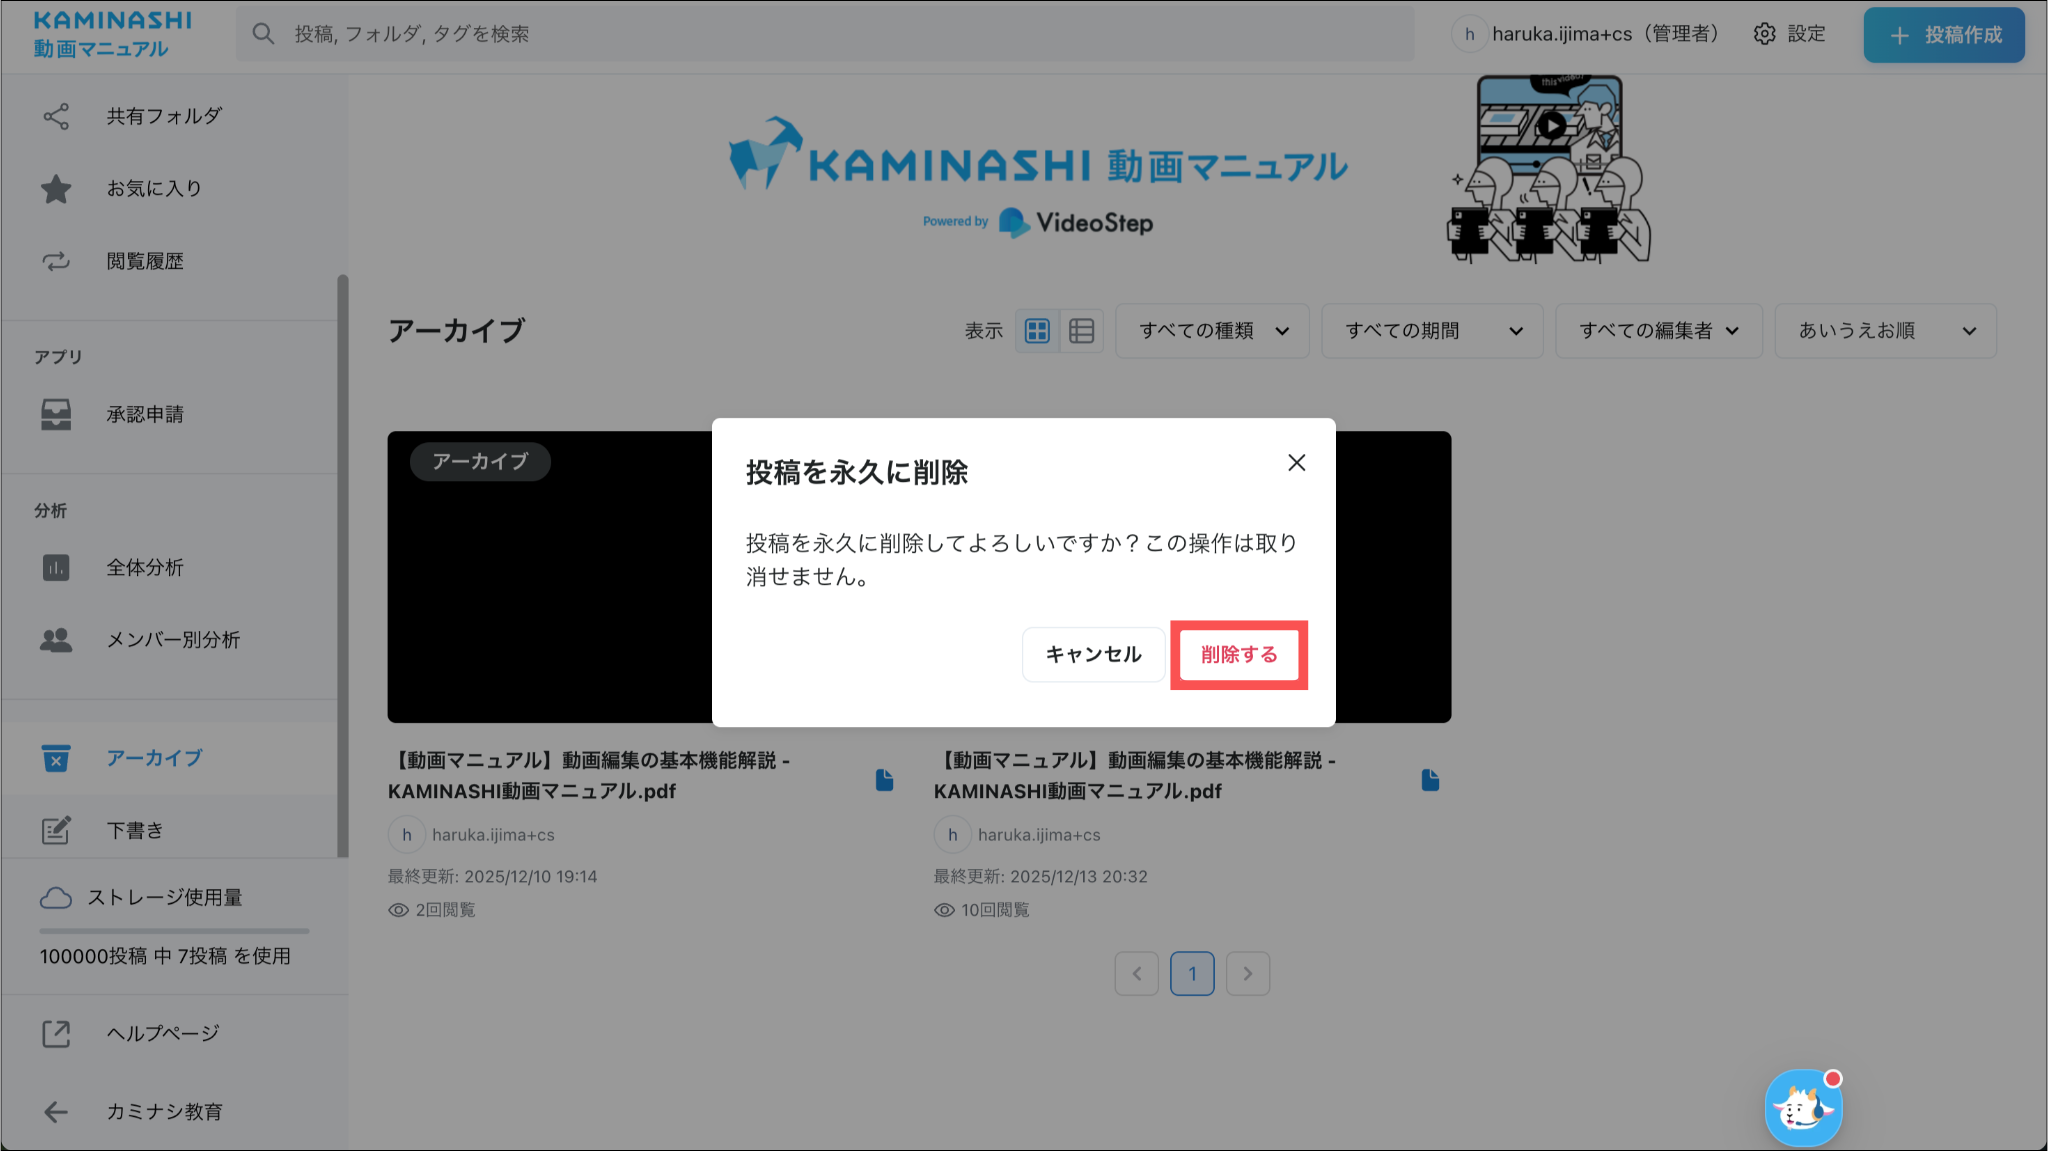Click the 下書き draft edit icon
Screen dimensions: 2048x1151
point(56,830)
